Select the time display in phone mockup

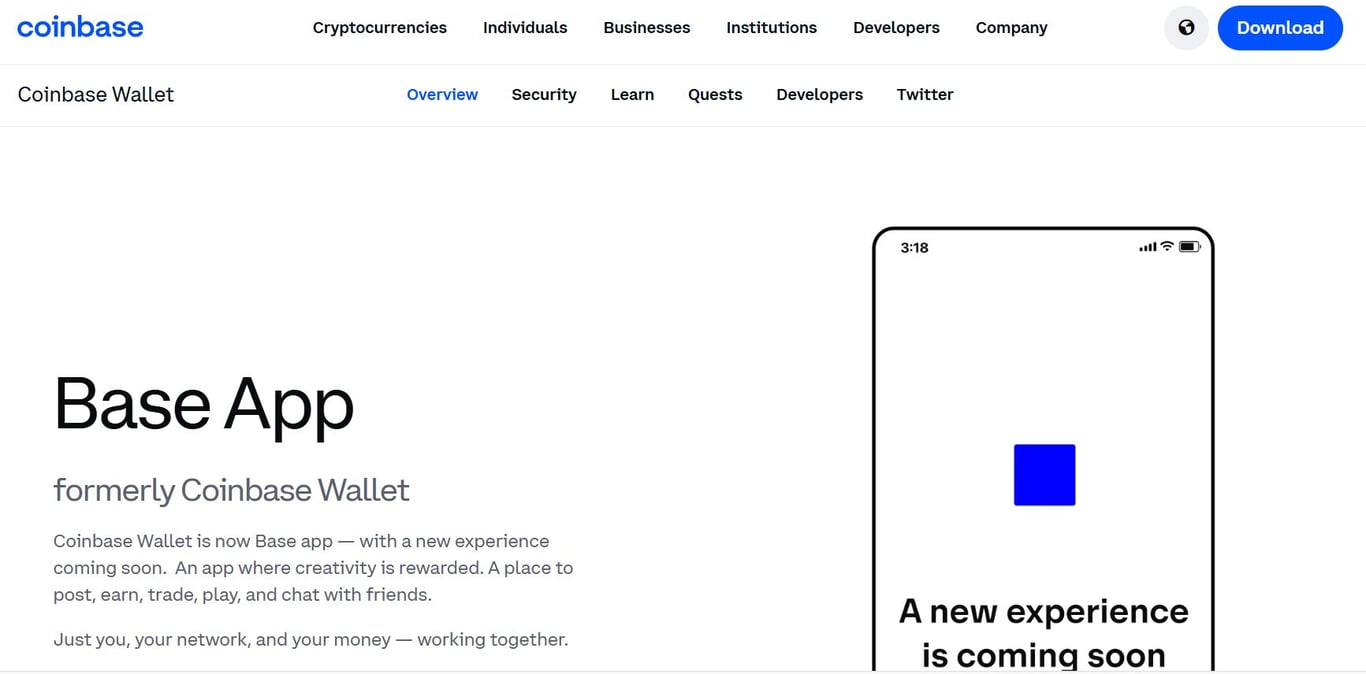913,247
